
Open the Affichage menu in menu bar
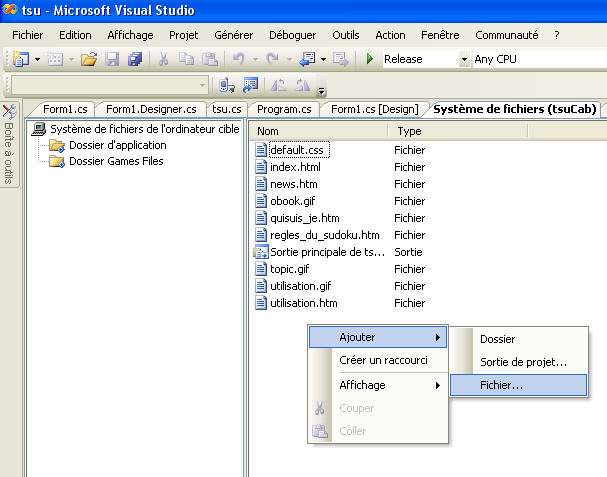point(130,35)
